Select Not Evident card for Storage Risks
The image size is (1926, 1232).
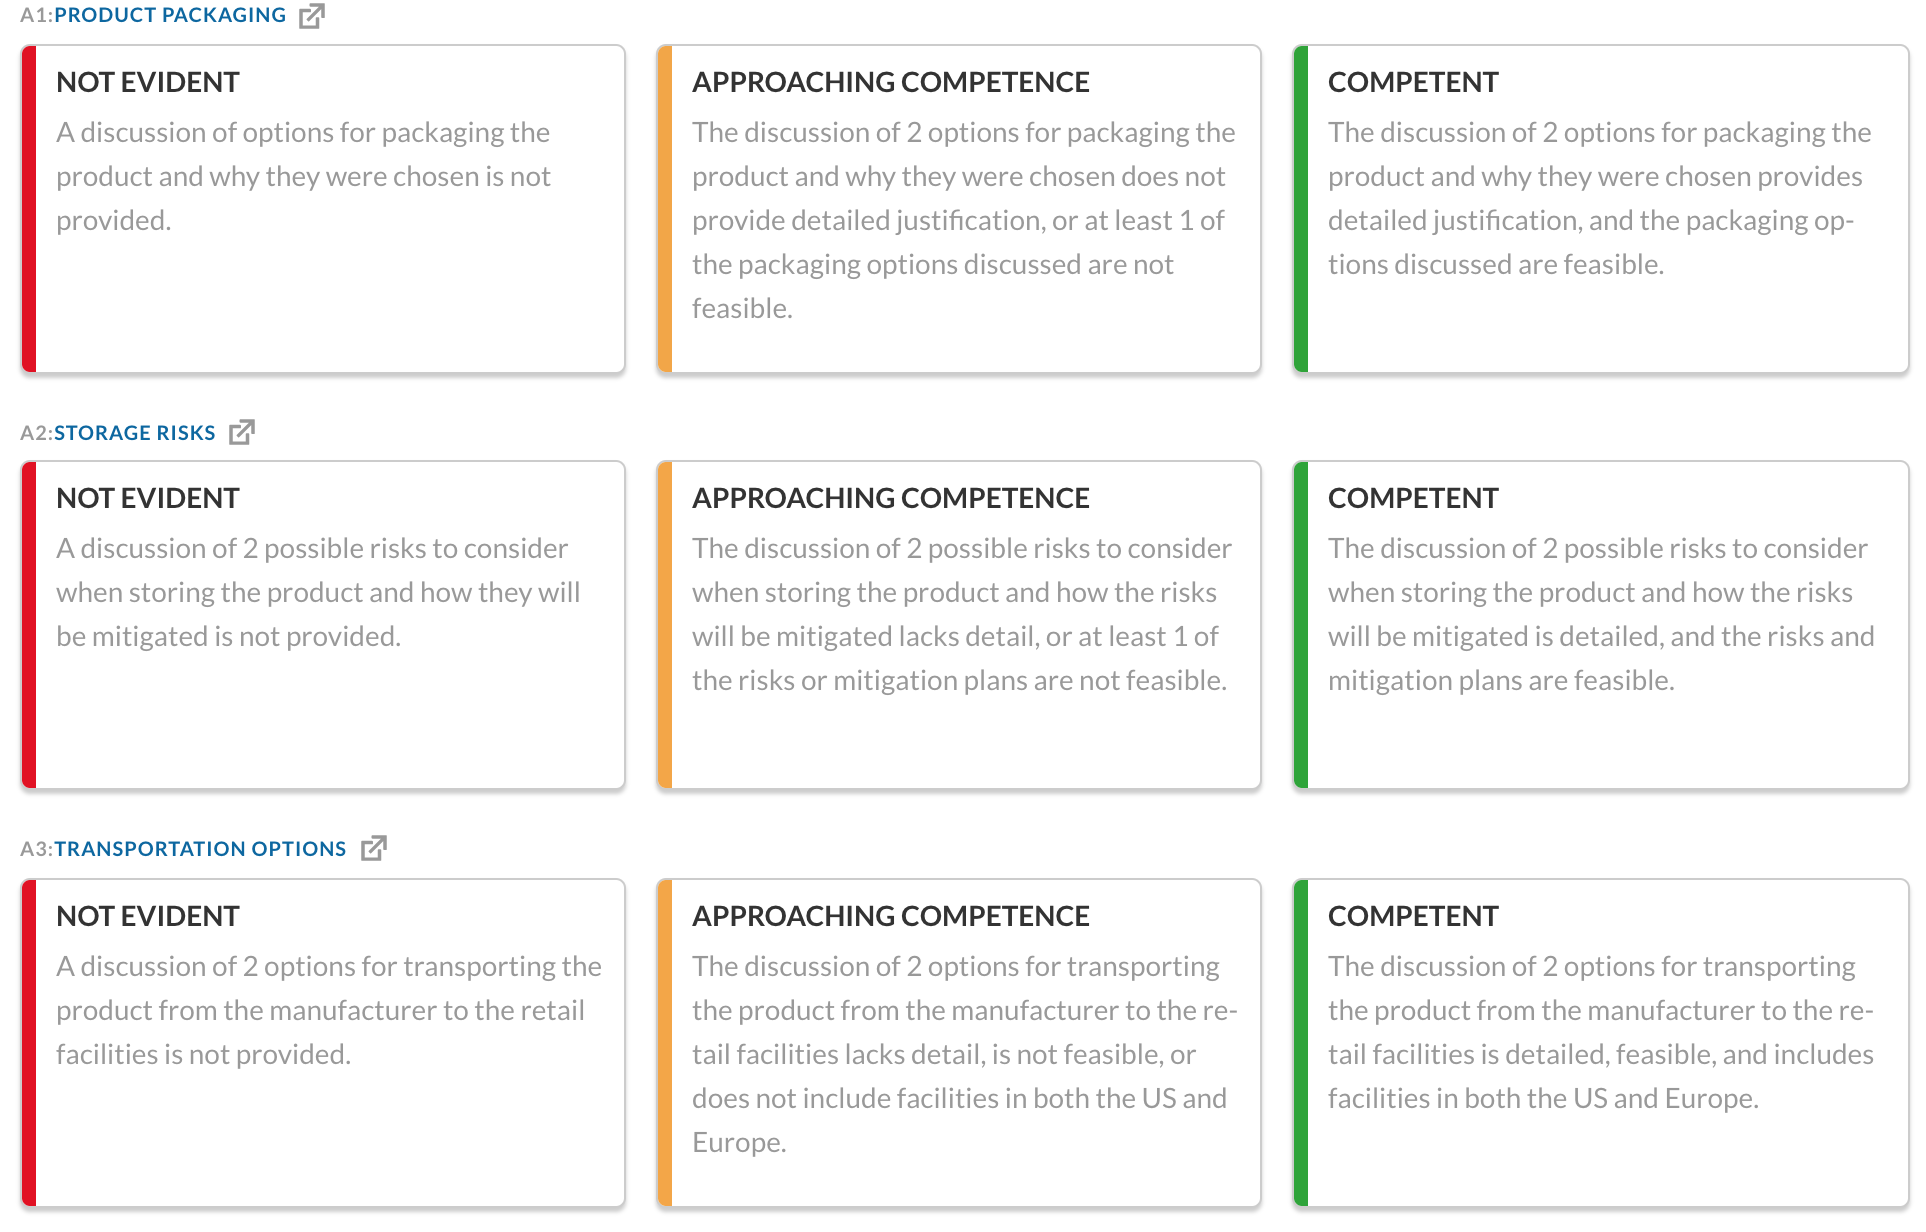point(323,625)
